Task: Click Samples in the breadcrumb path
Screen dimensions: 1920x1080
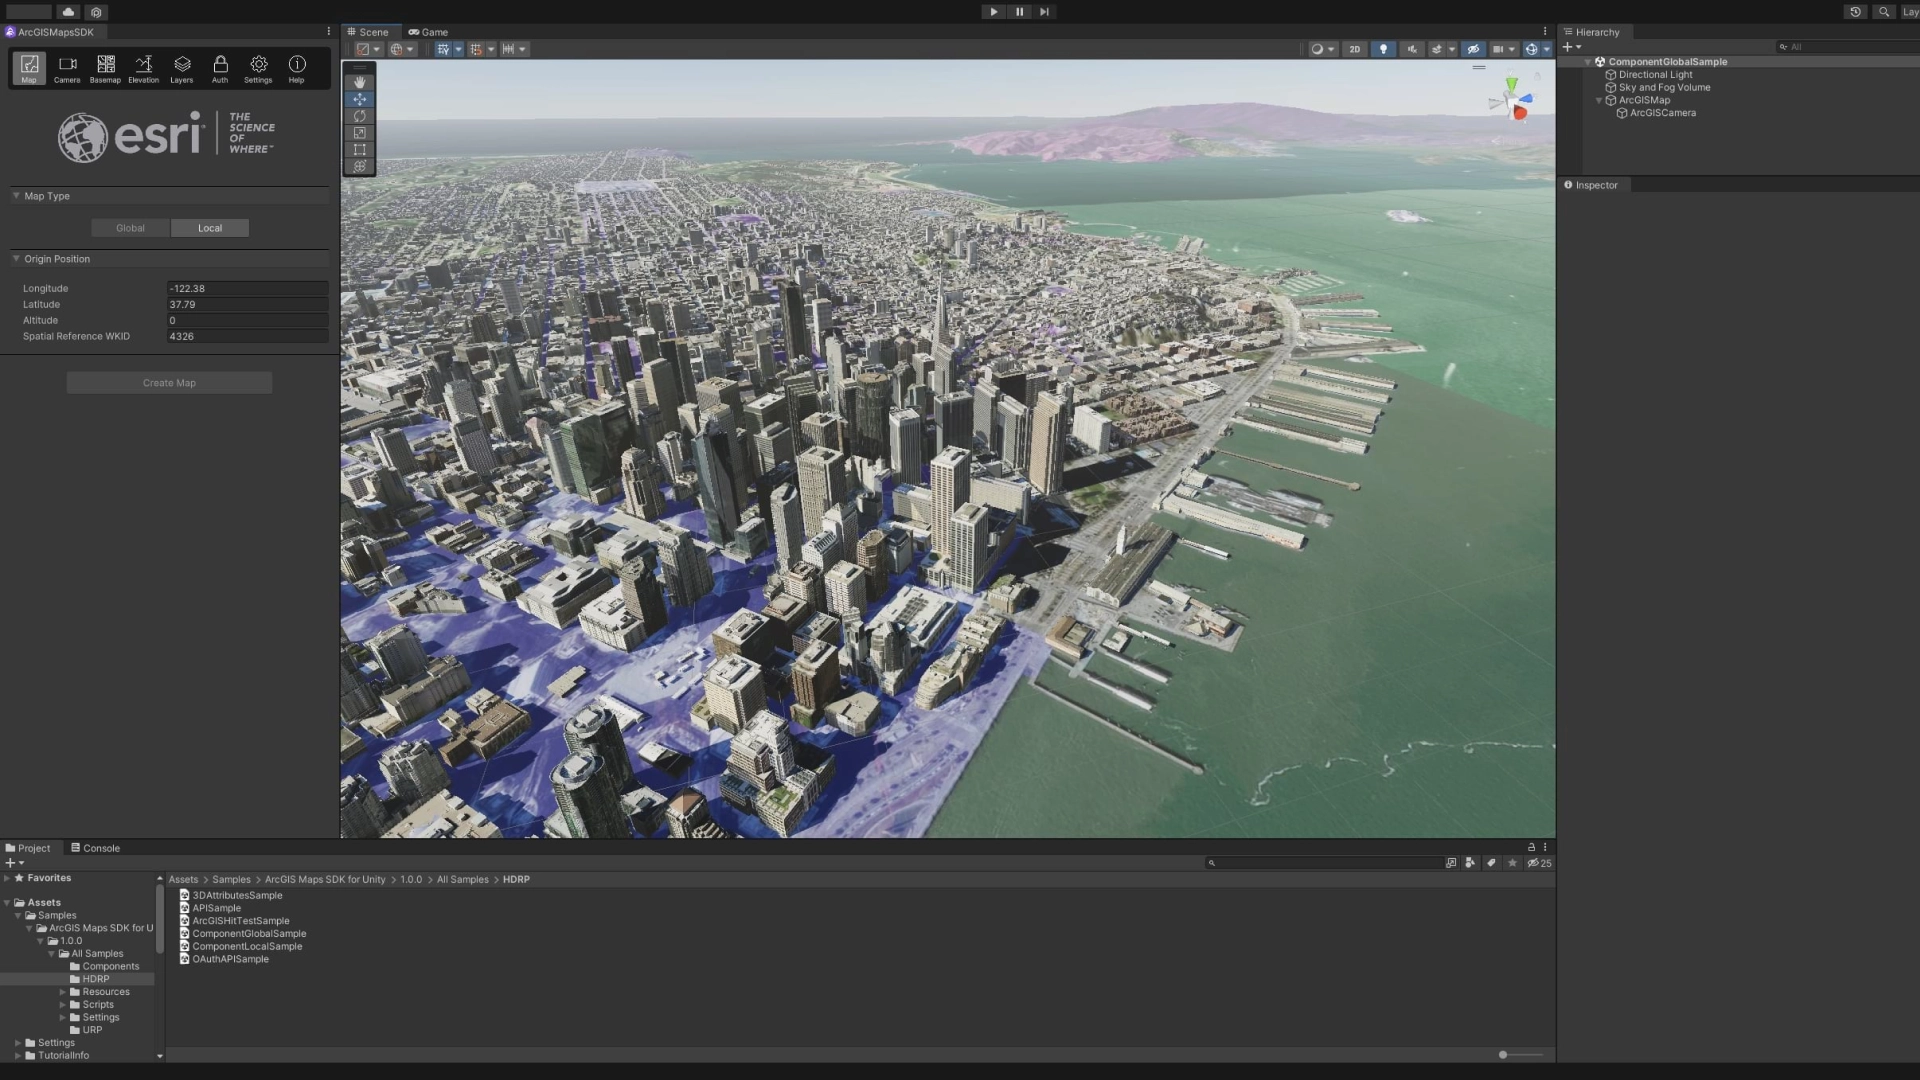Action: [x=231, y=880]
